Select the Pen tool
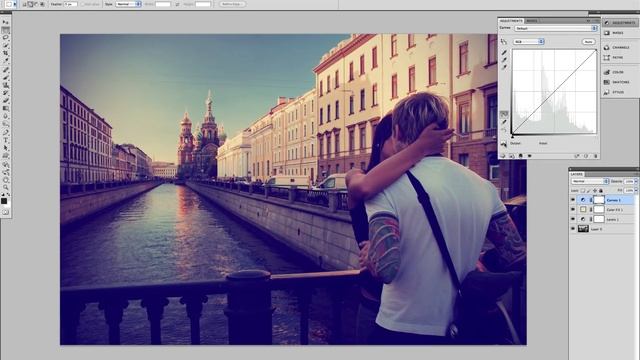 (x=6, y=132)
